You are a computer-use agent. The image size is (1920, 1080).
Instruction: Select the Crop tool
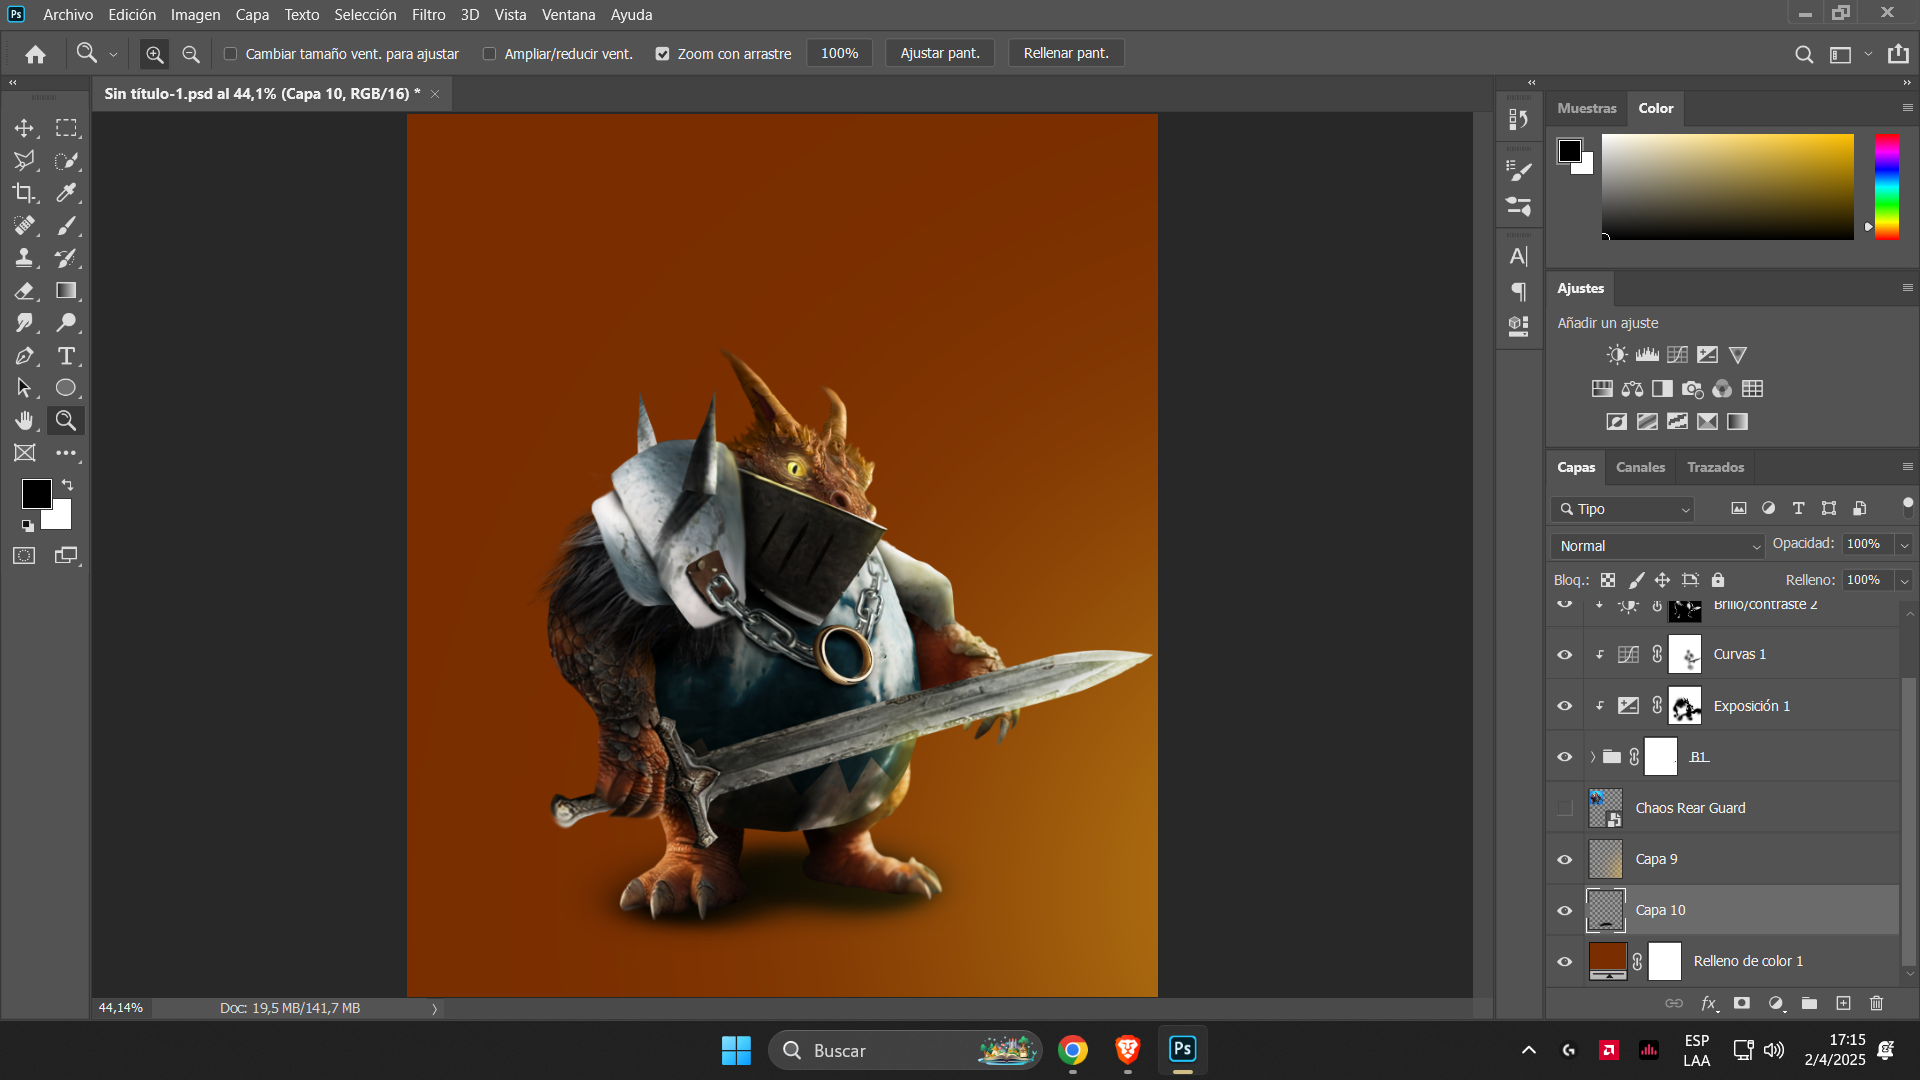point(24,193)
